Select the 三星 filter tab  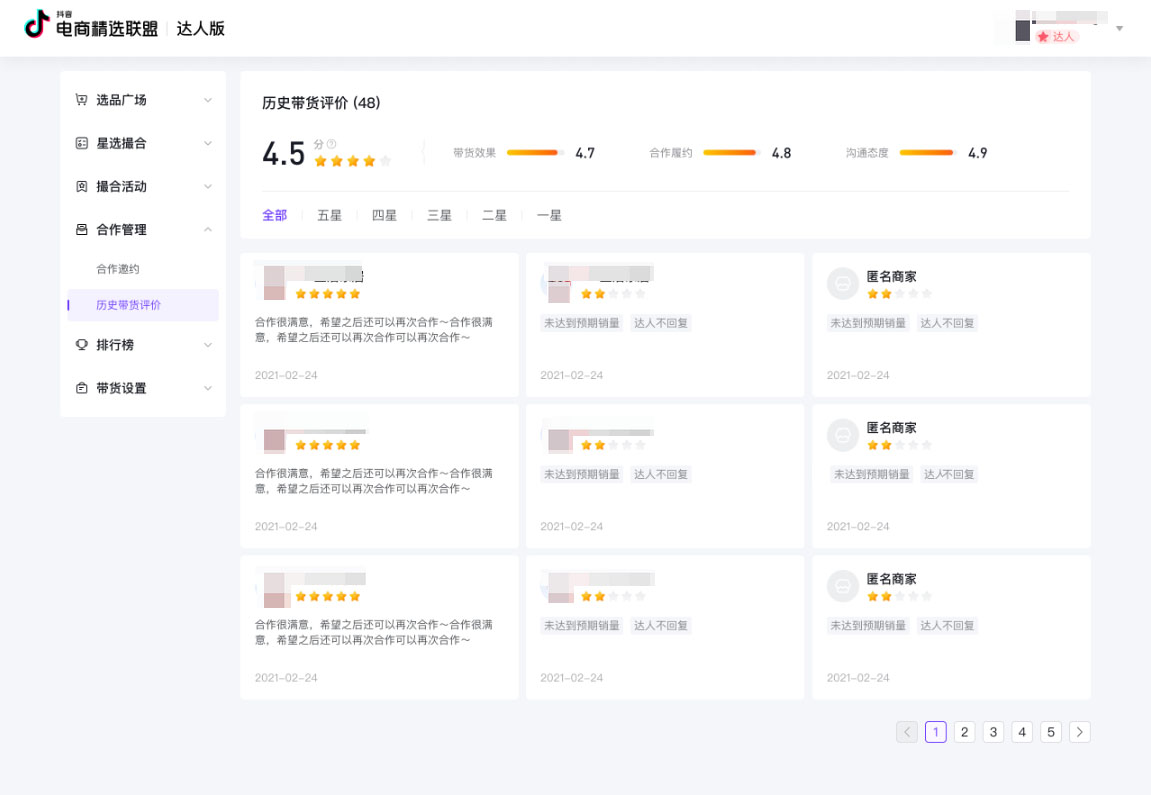click(x=439, y=215)
